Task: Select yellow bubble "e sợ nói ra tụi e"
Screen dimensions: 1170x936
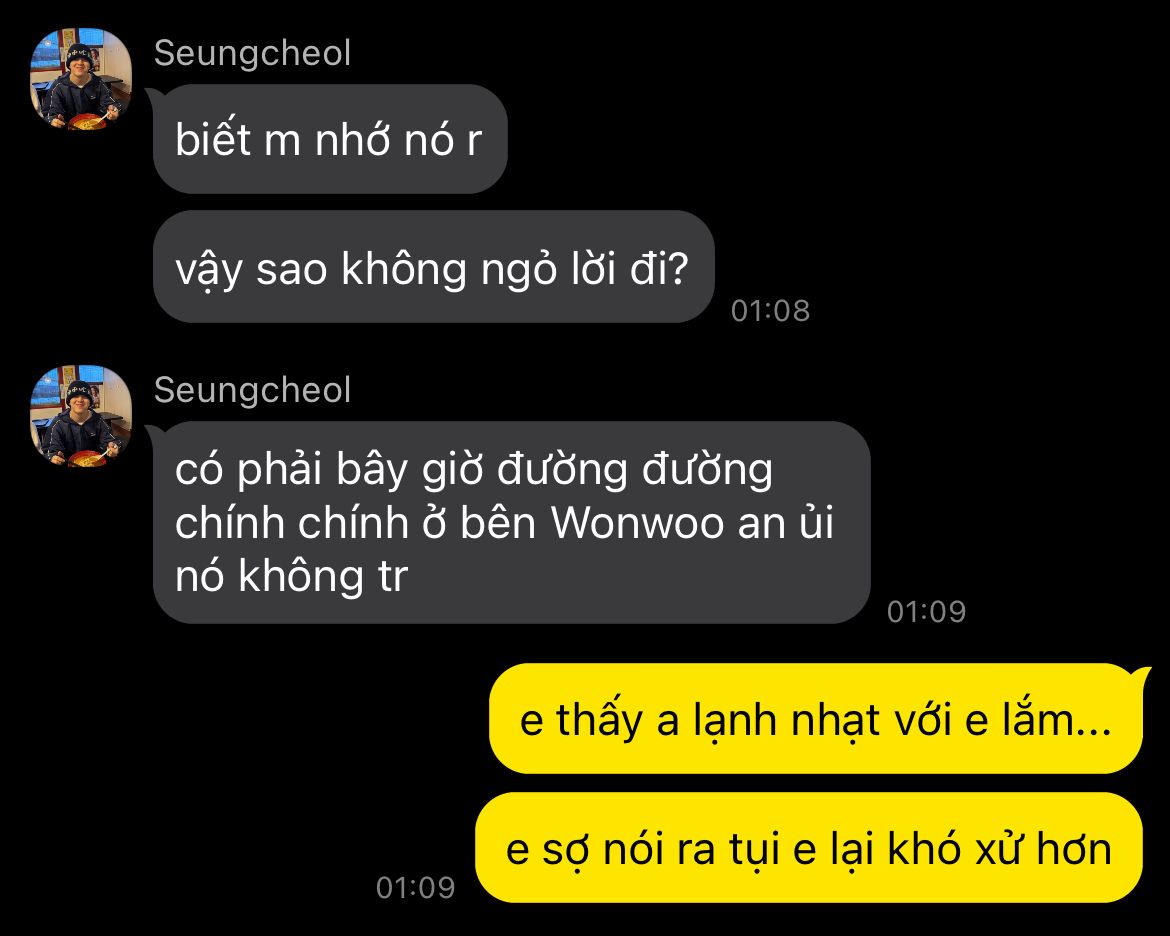Action: pyautogui.click(x=809, y=848)
